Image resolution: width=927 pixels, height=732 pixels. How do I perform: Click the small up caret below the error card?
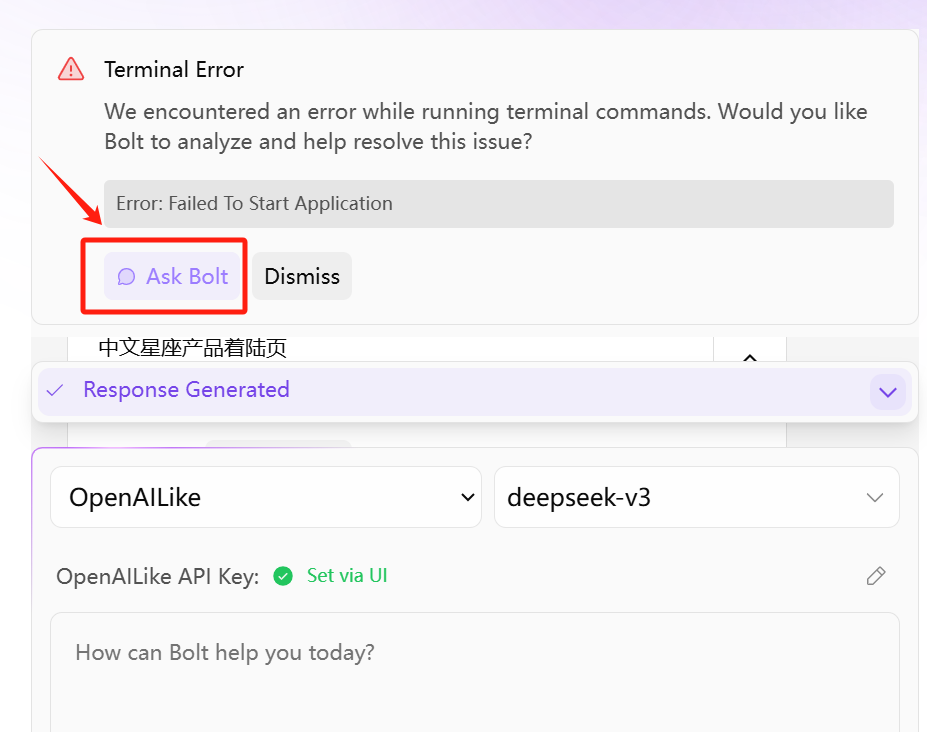[750, 357]
